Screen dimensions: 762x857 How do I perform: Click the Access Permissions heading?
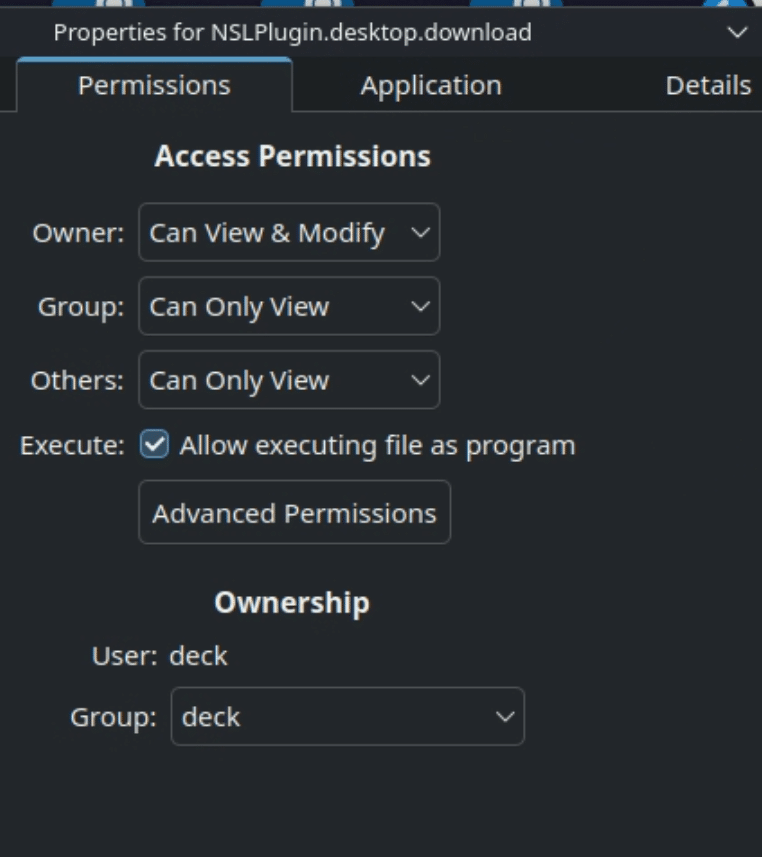[x=292, y=156]
